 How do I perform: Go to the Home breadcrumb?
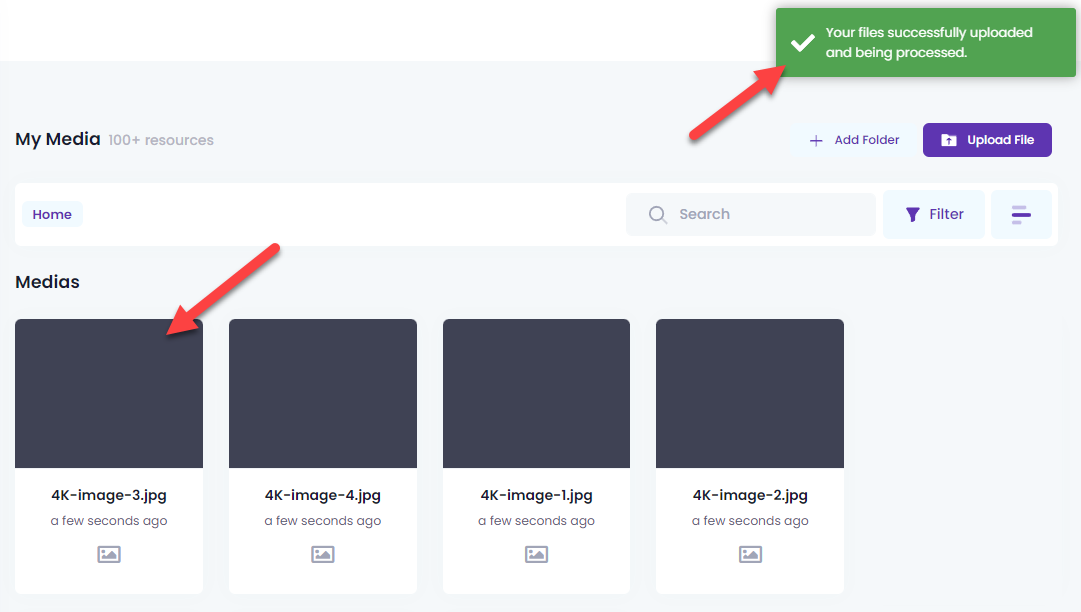click(x=52, y=214)
